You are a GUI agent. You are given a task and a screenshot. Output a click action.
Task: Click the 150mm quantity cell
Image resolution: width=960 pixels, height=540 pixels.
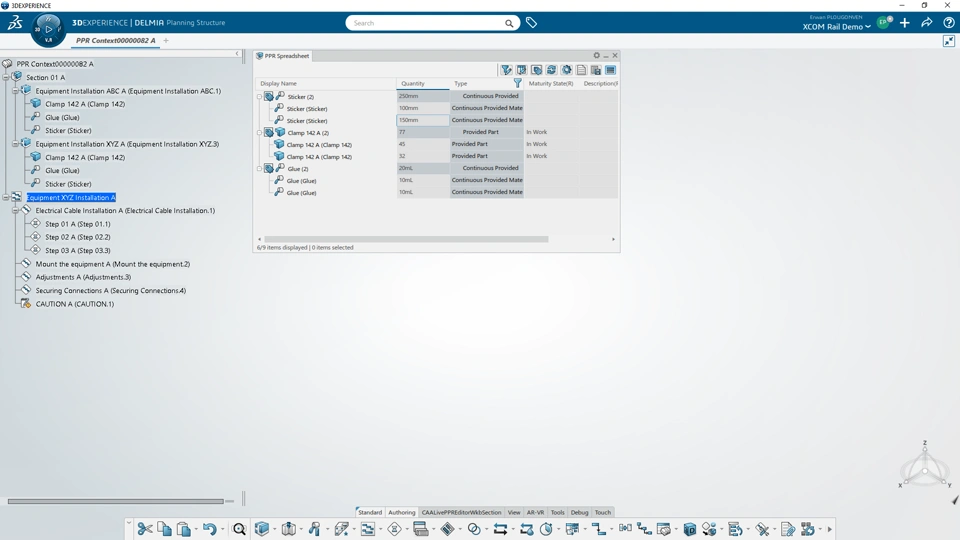(422, 120)
